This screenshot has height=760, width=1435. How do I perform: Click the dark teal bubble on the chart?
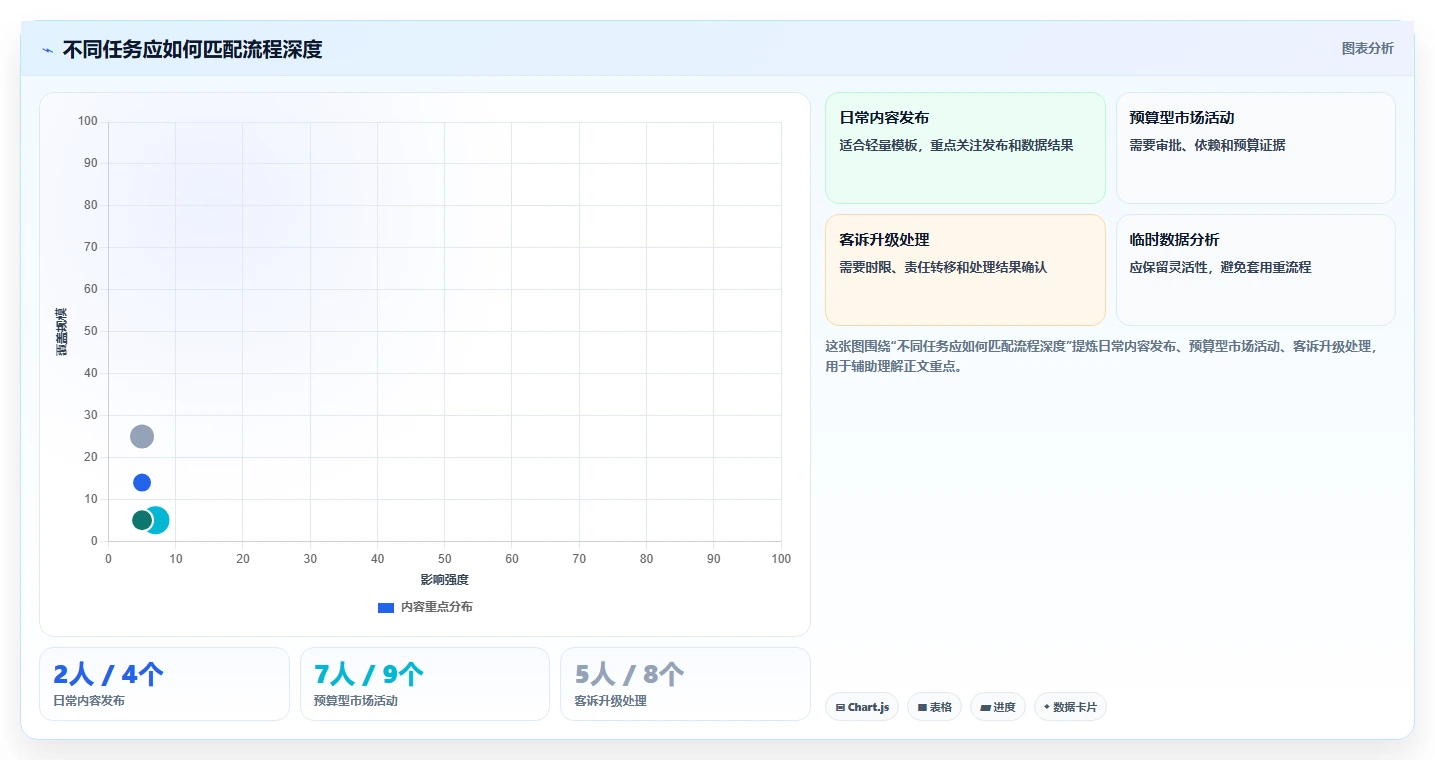pyautogui.click(x=142, y=520)
